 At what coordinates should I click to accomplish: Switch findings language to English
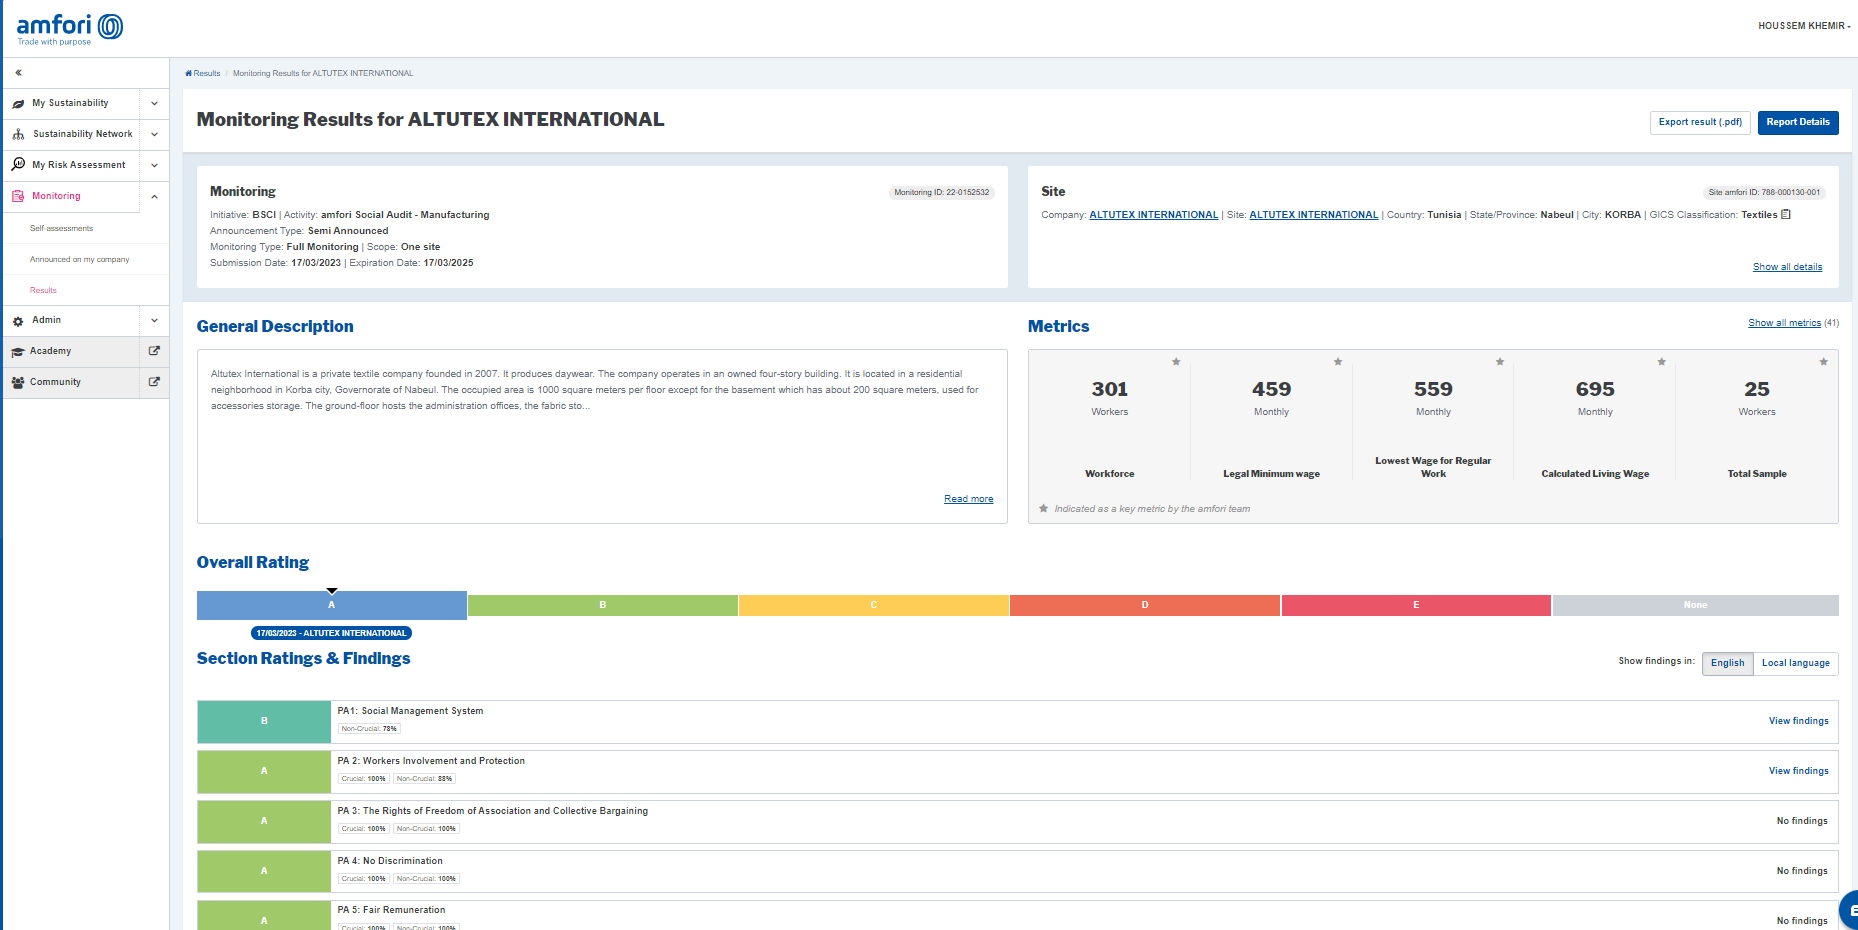(x=1727, y=663)
